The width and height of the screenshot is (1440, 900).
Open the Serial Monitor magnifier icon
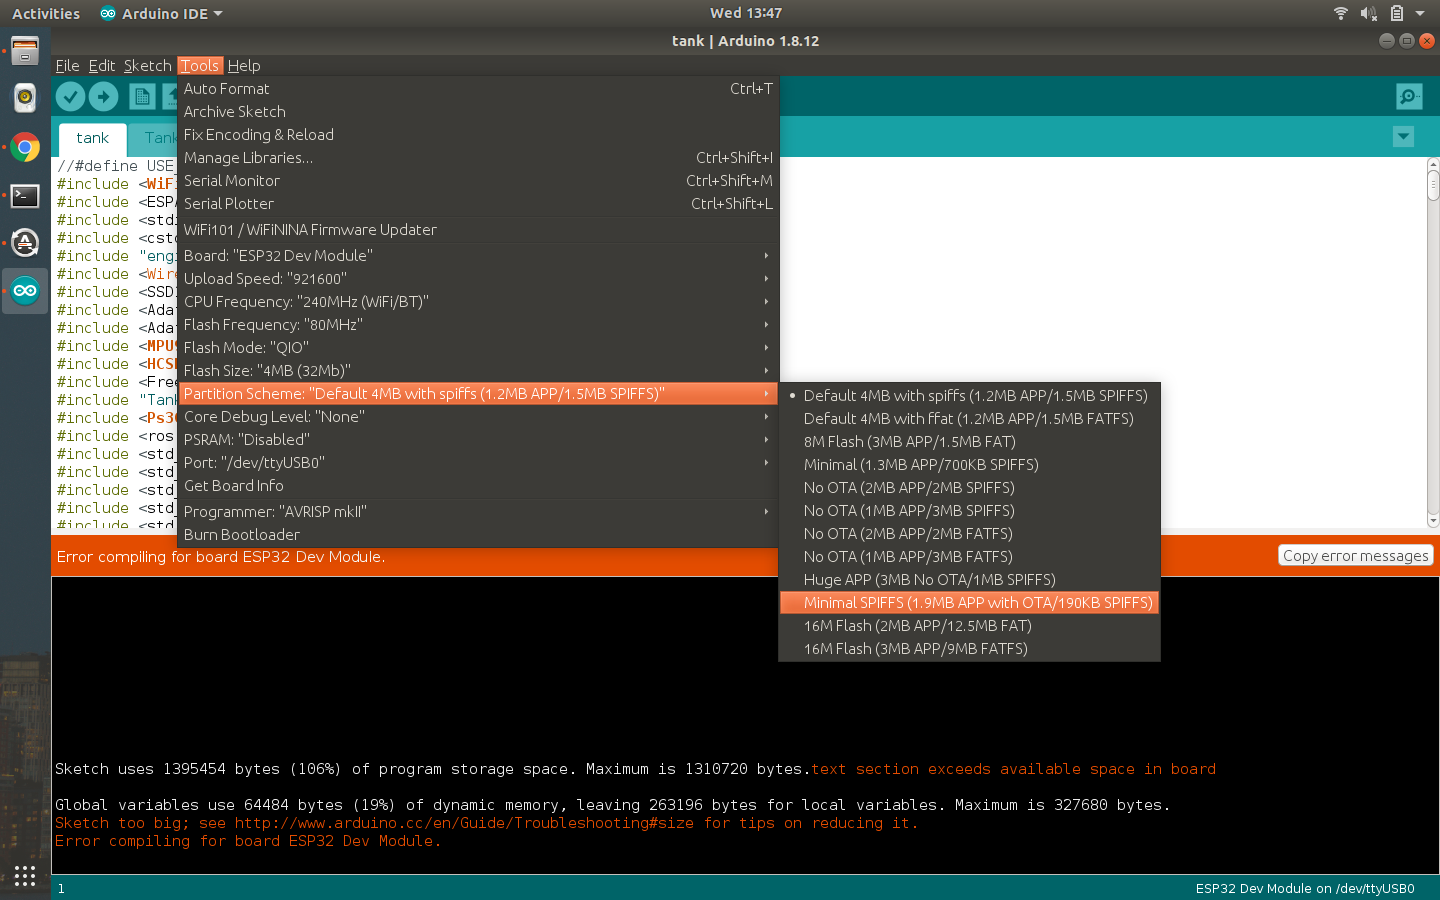tap(1408, 96)
